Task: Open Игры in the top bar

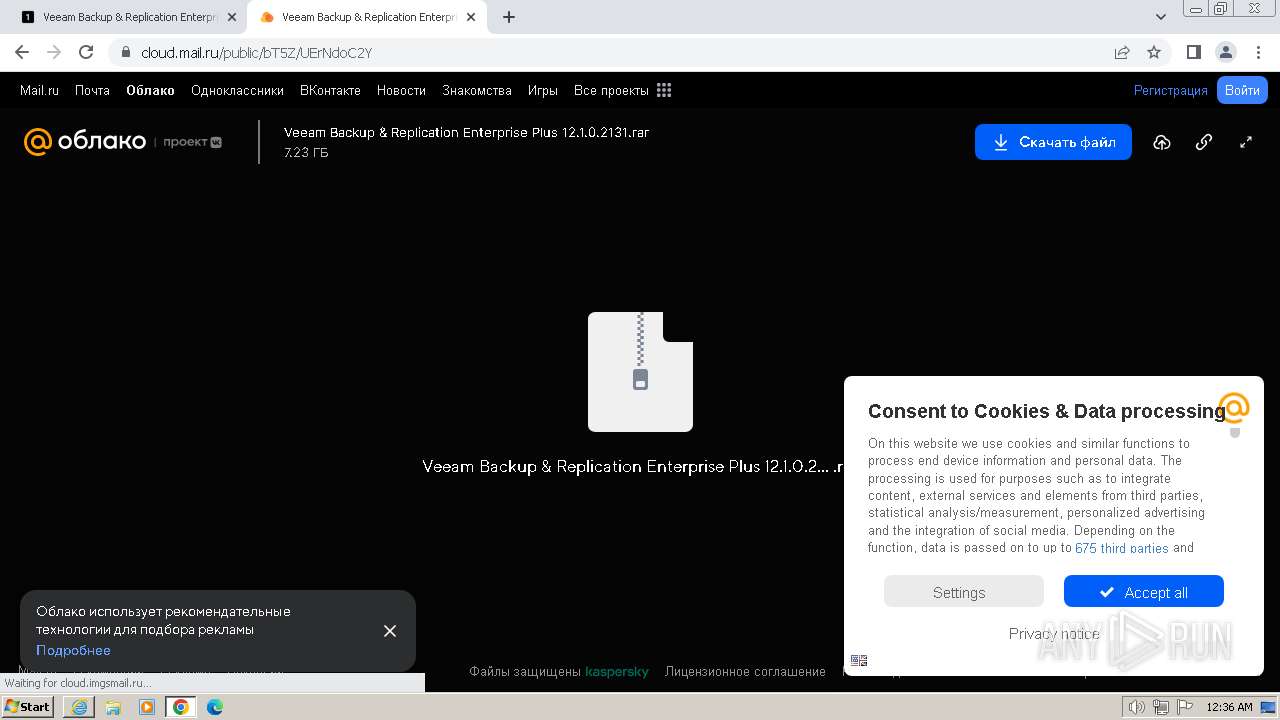Action: tap(543, 90)
